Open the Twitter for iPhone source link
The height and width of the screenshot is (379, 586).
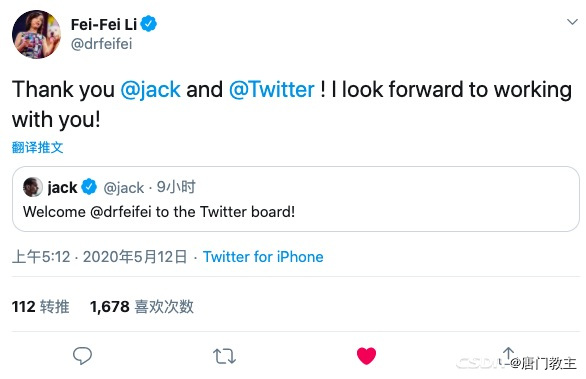tap(263, 257)
